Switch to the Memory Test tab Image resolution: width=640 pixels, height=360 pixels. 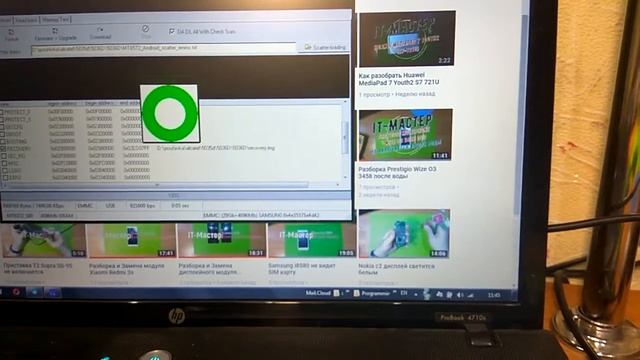tap(56, 20)
